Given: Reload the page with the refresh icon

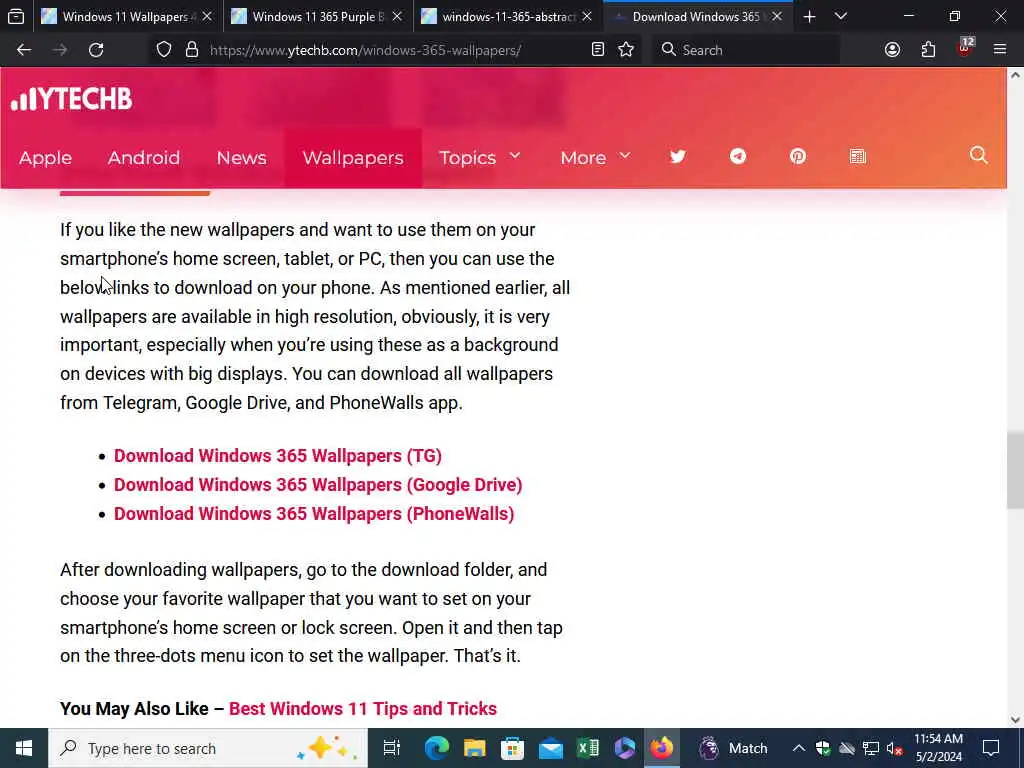Looking at the screenshot, I should 96,50.
